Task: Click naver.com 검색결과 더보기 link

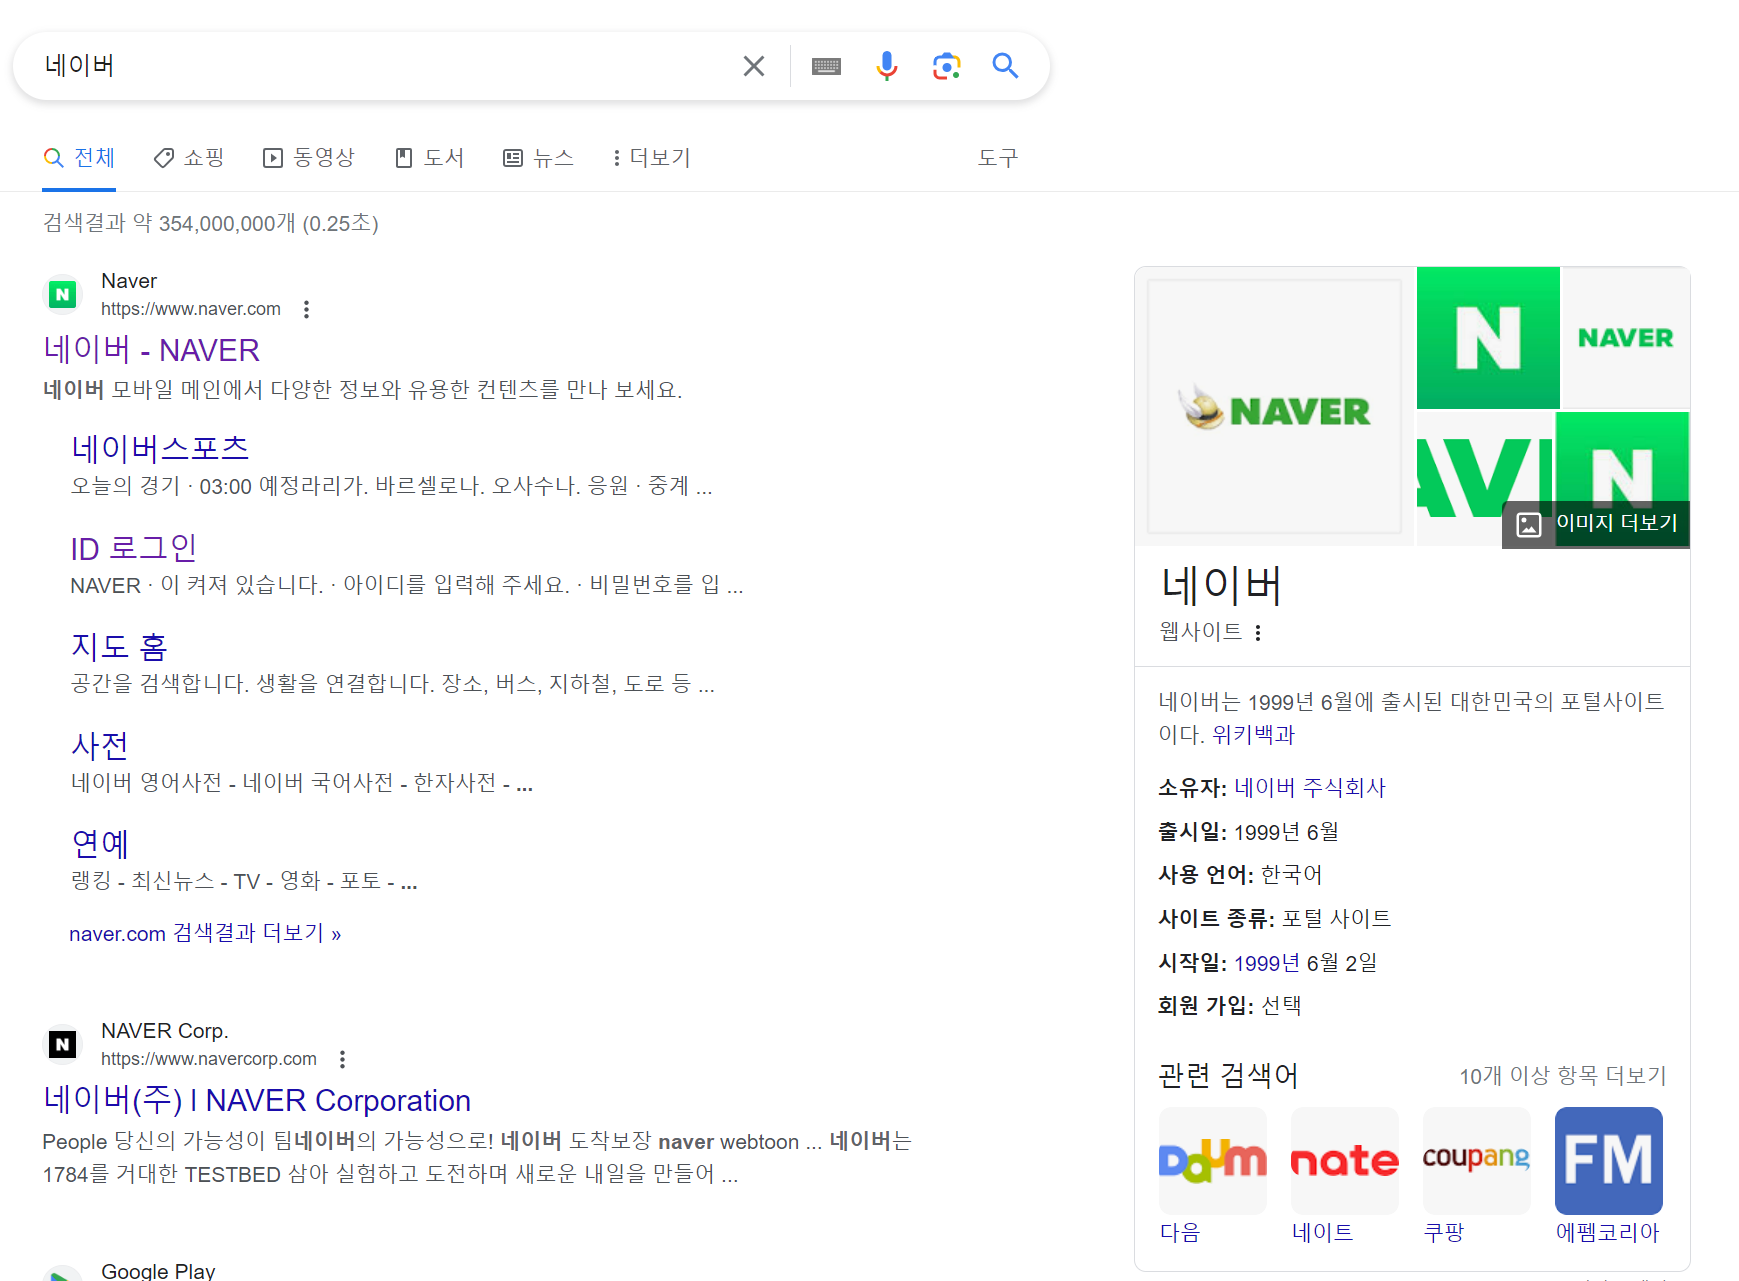Action: [205, 933]
